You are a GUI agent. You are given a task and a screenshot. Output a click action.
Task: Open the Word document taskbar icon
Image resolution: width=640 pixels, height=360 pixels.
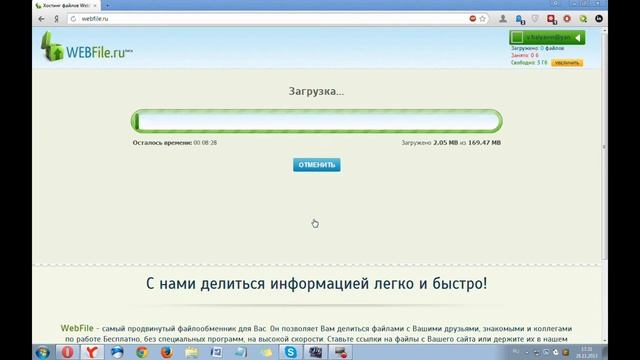216,352
